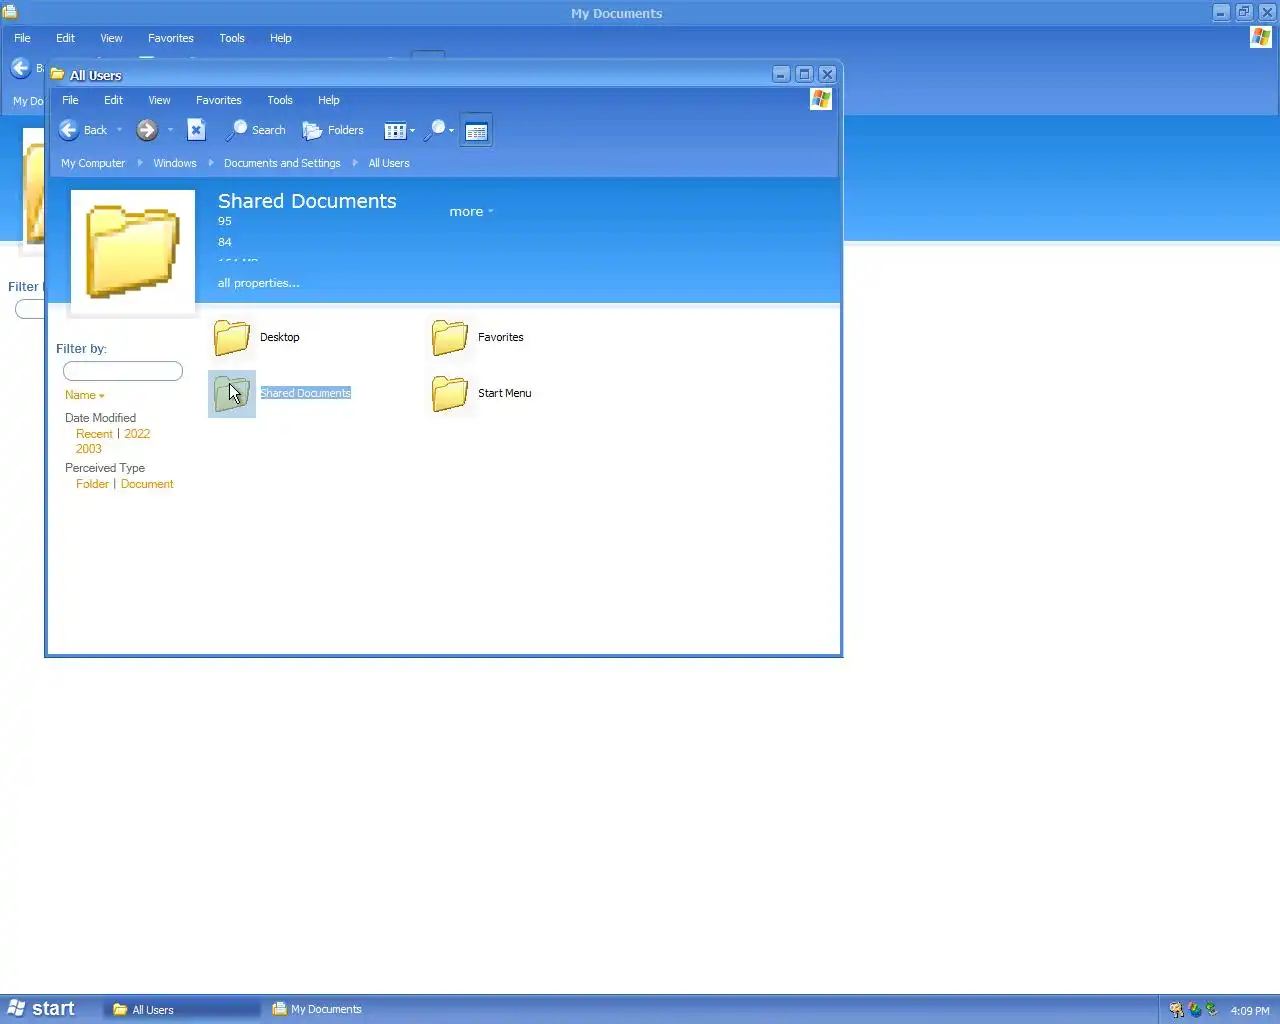The height and width of the screenshot is (1024, 1280).
Task: Expand the 'more' dropdown in details header
Action: pyautogui.click(x=471, y=212)
